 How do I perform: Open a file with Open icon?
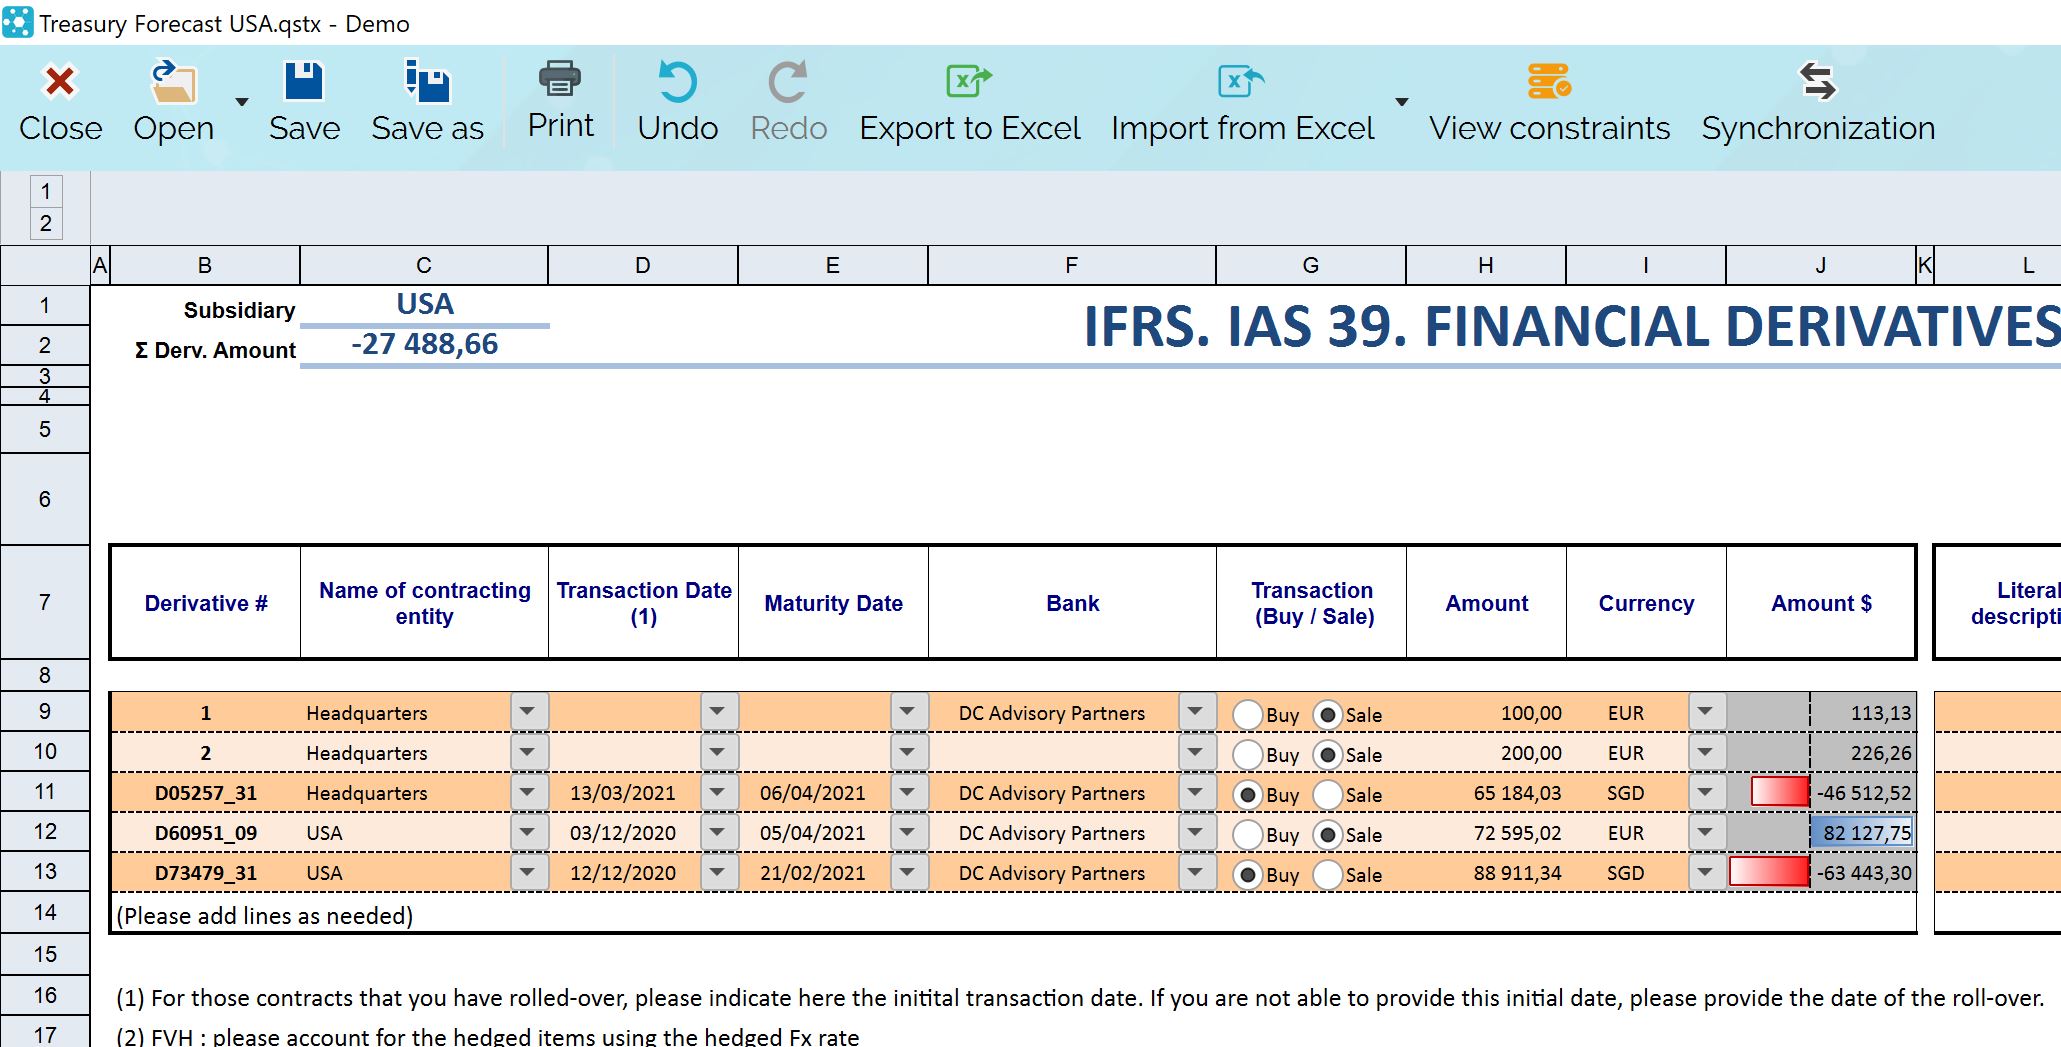[174, 82]
